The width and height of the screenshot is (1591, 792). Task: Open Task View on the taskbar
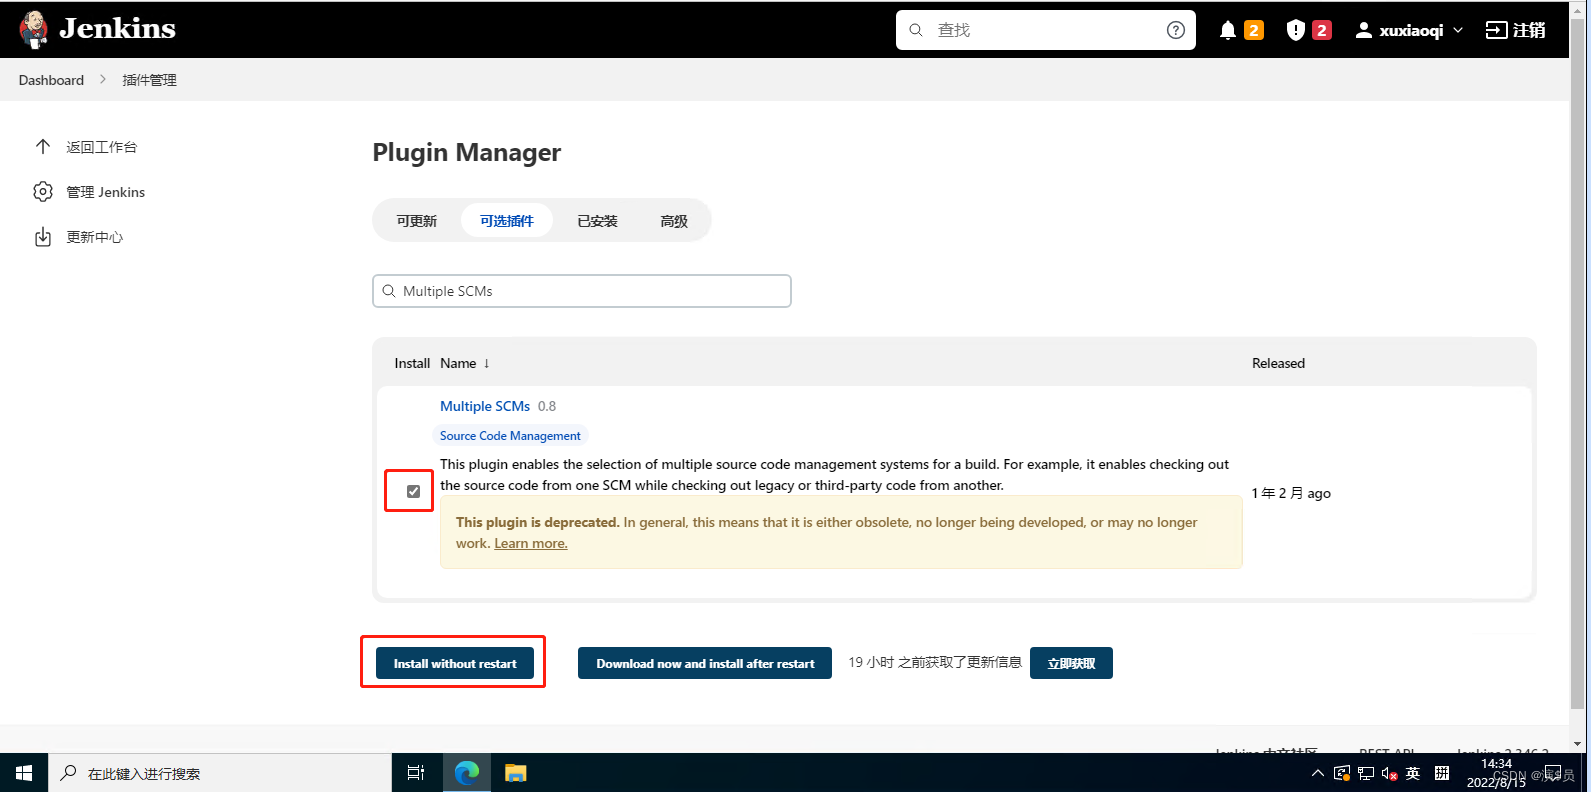416,773
